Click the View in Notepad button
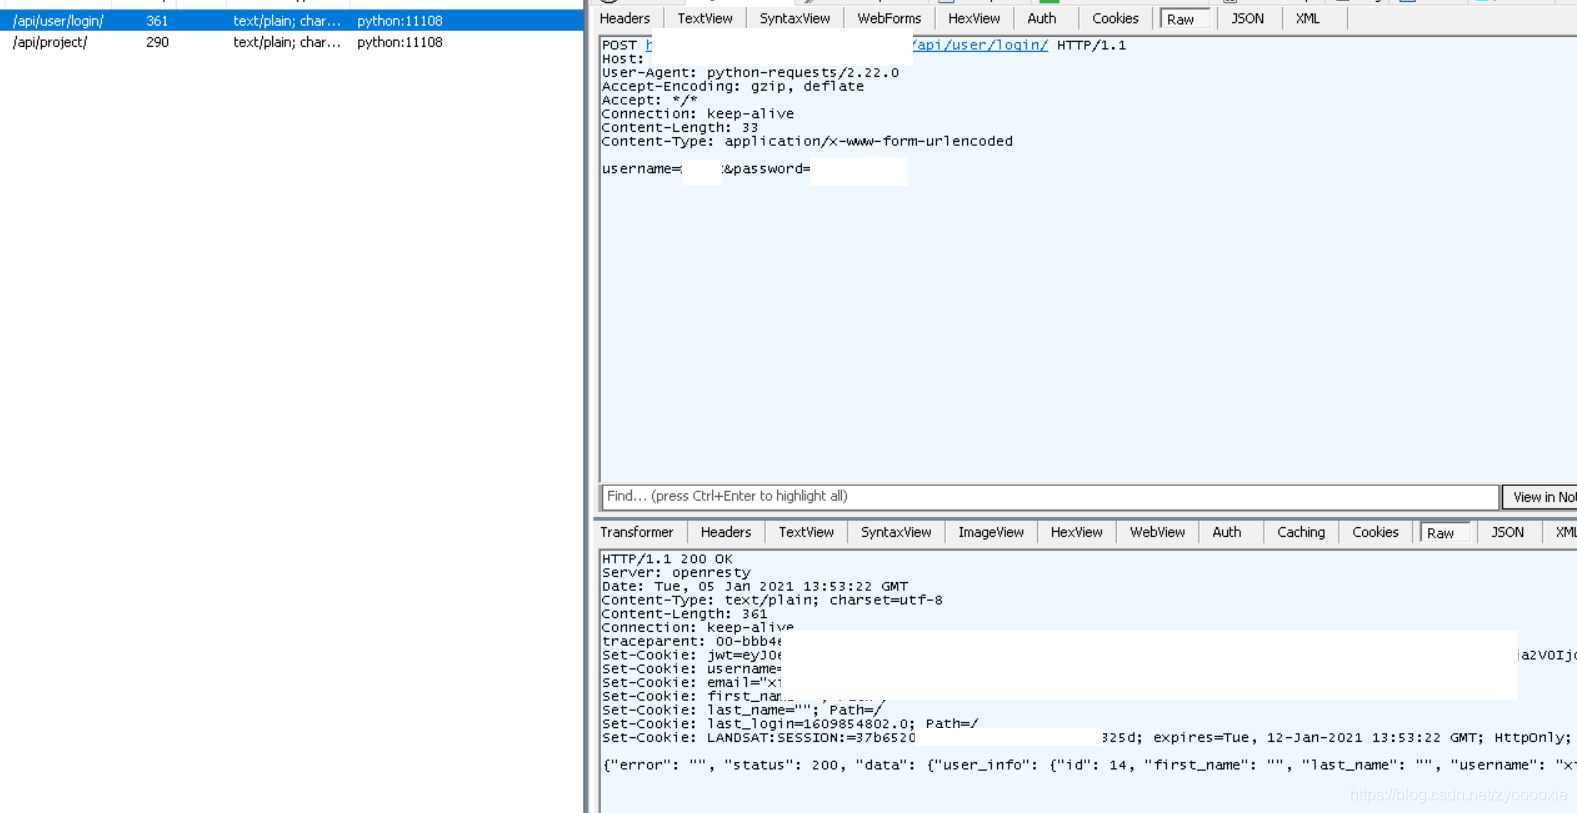1577x813 pixels. click(1540, 497)
